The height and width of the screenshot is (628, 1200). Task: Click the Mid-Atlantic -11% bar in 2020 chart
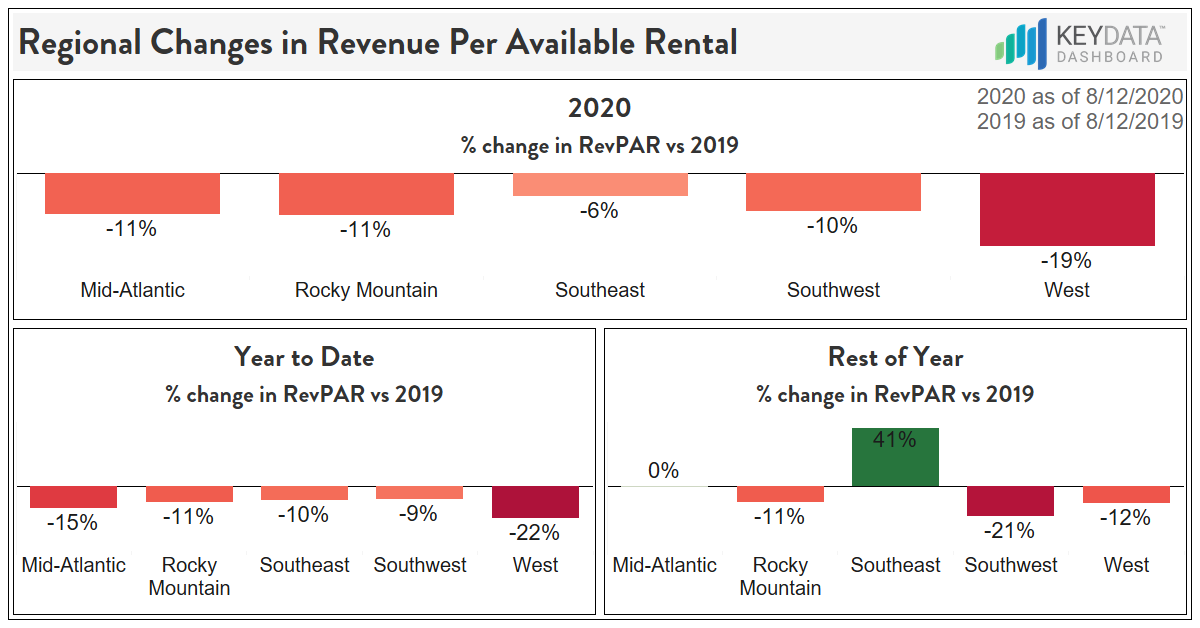tap(132, 193)
